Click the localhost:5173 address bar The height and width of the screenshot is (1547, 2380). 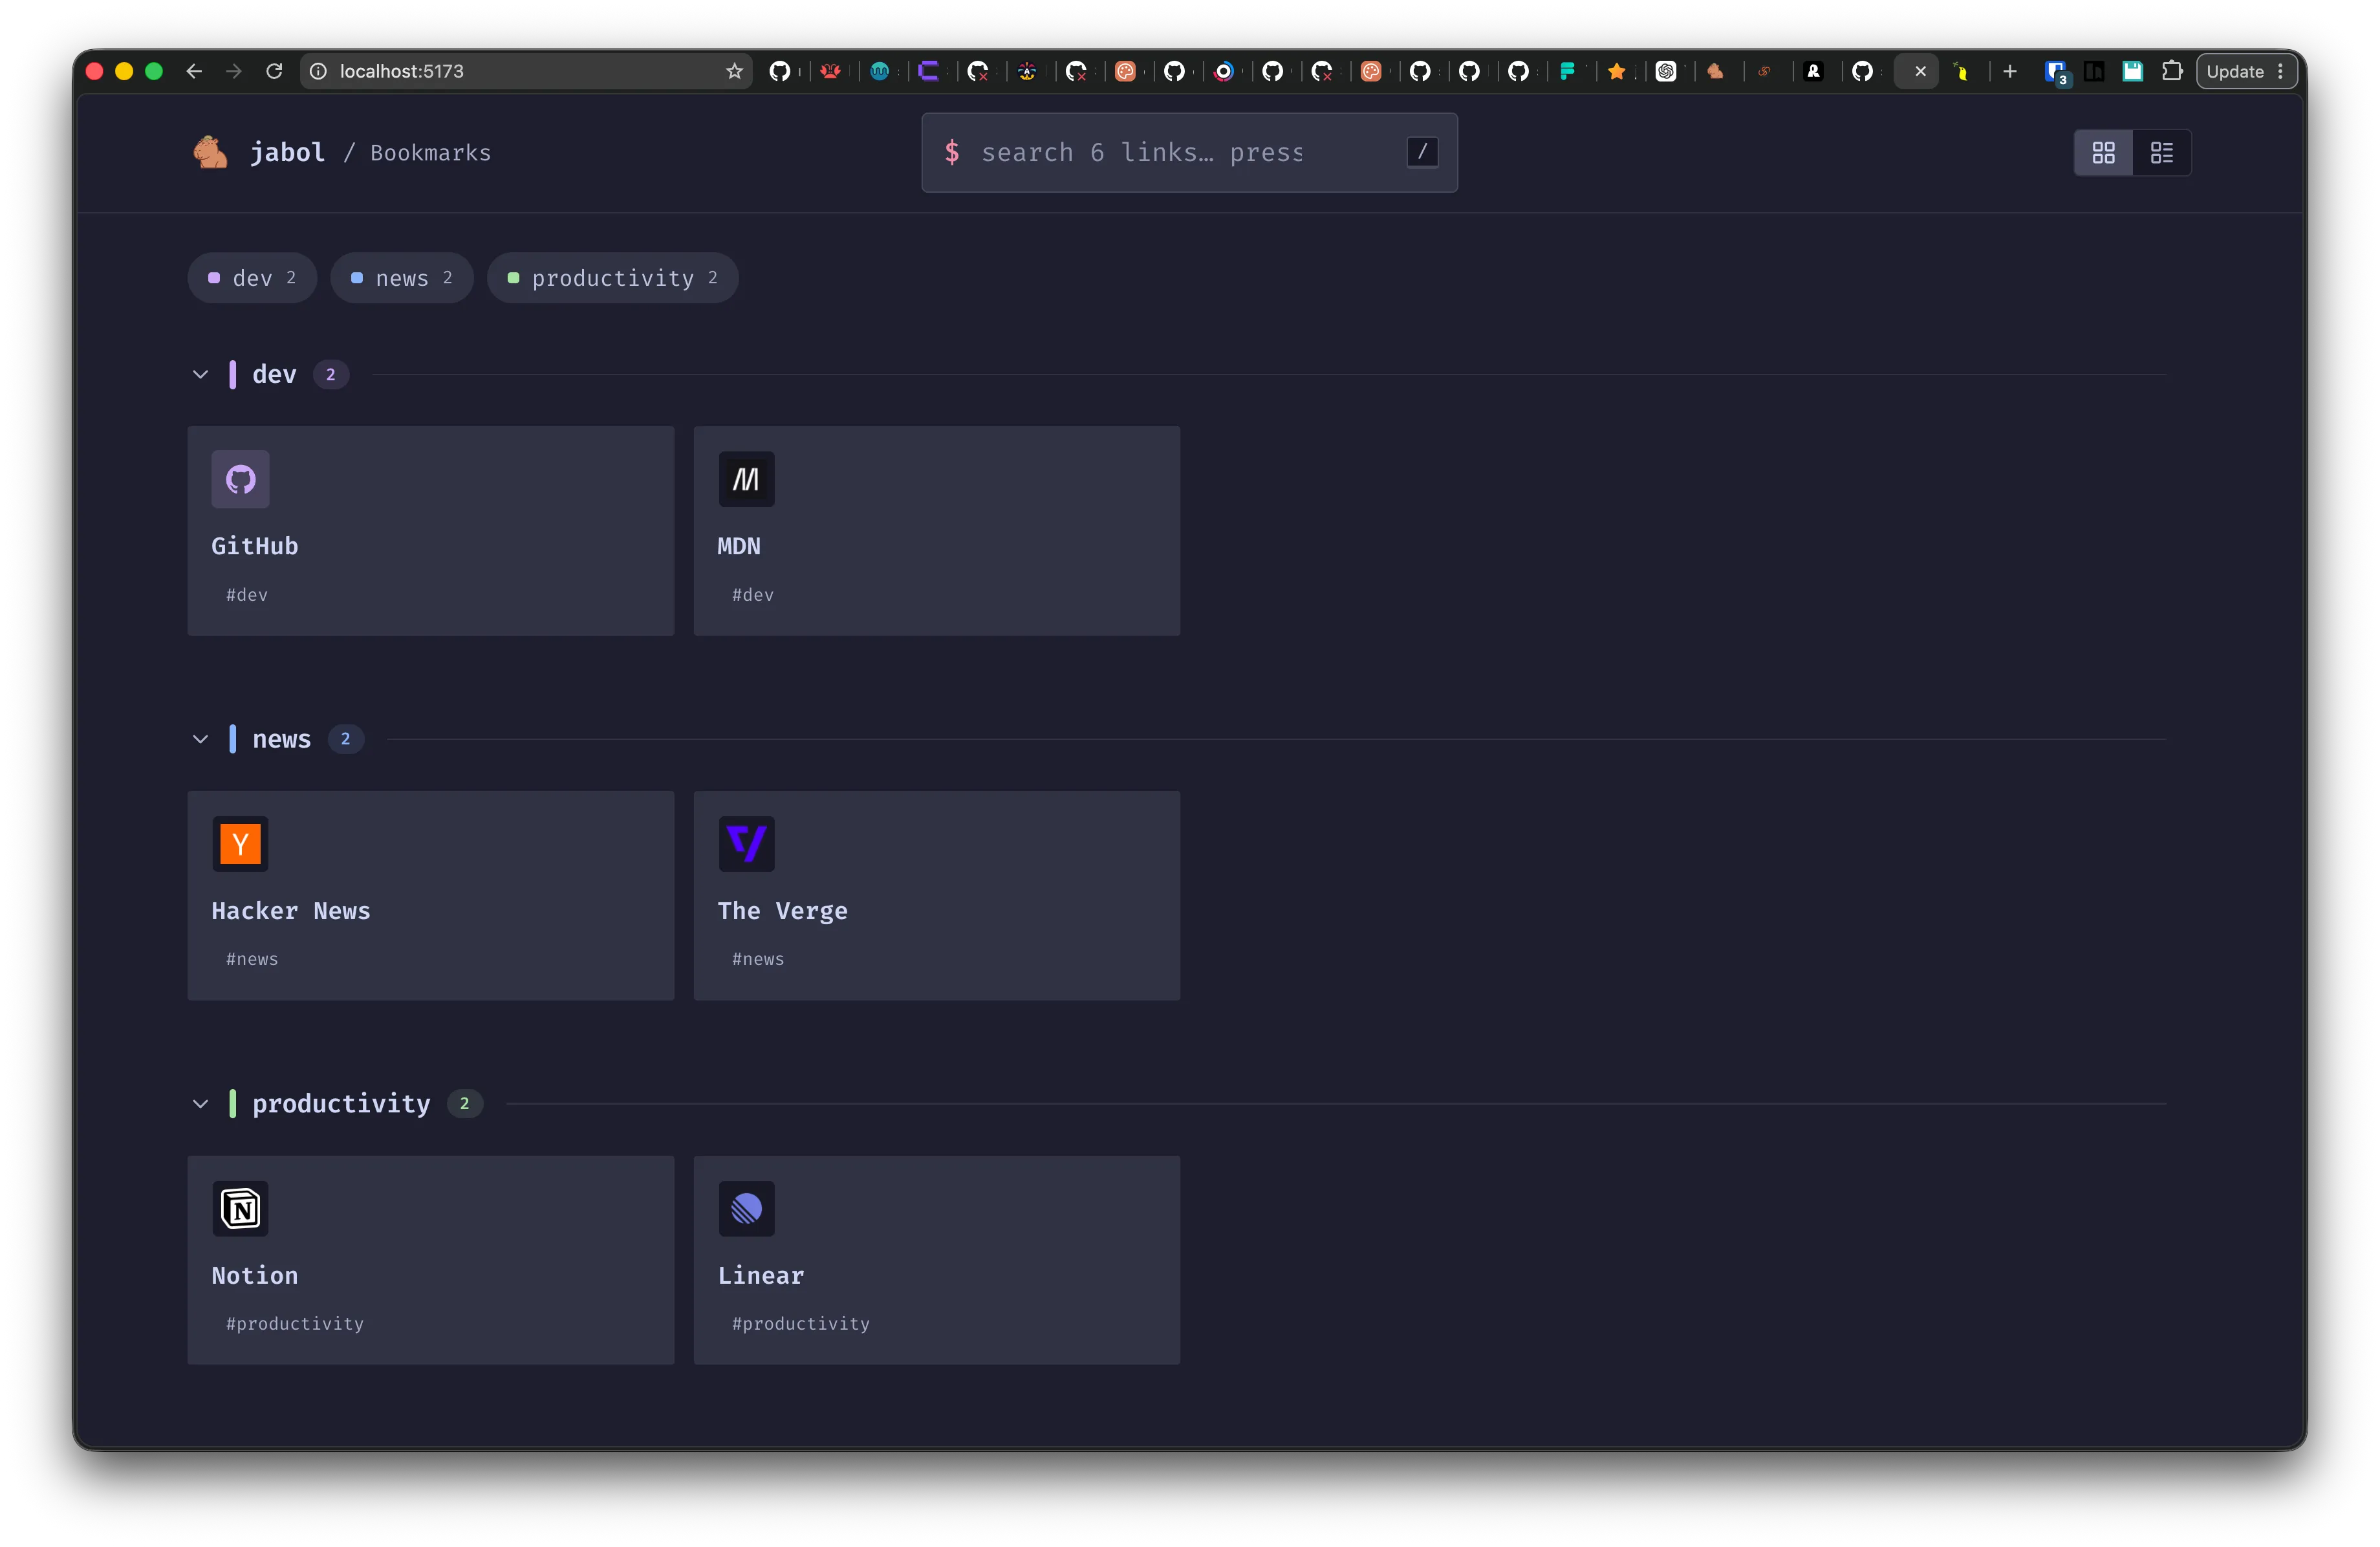pos(526,71)
